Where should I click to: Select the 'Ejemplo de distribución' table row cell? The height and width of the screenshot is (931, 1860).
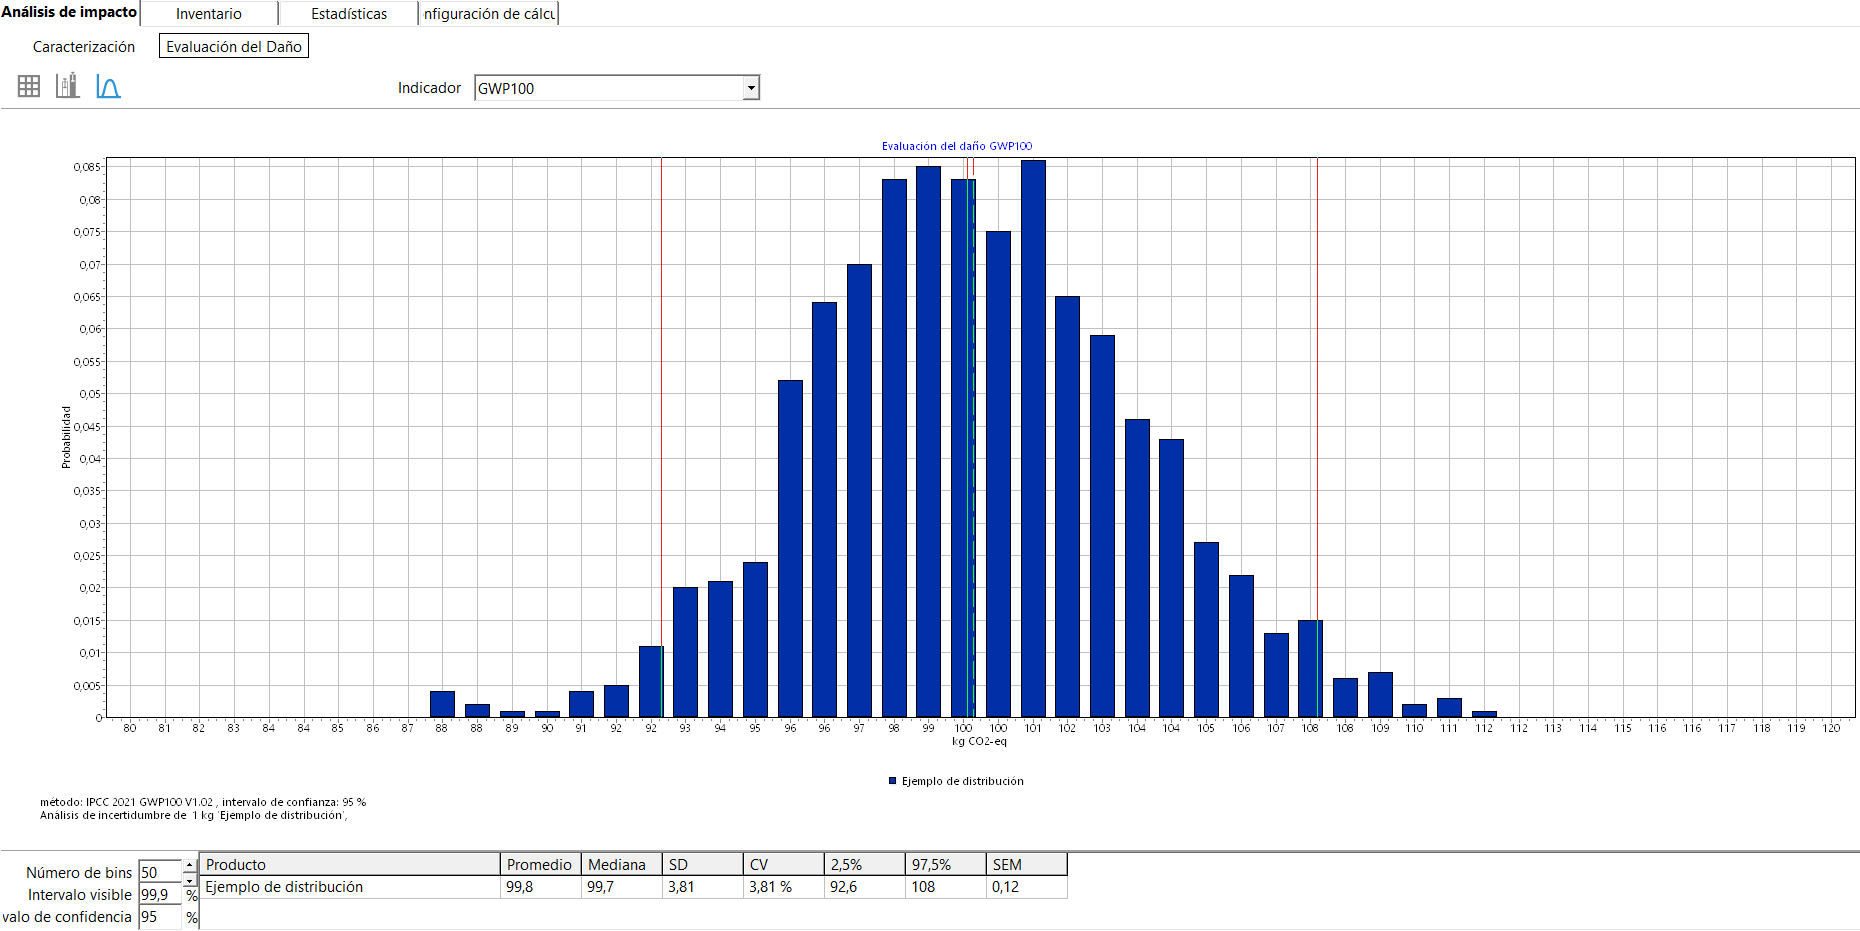350,887
